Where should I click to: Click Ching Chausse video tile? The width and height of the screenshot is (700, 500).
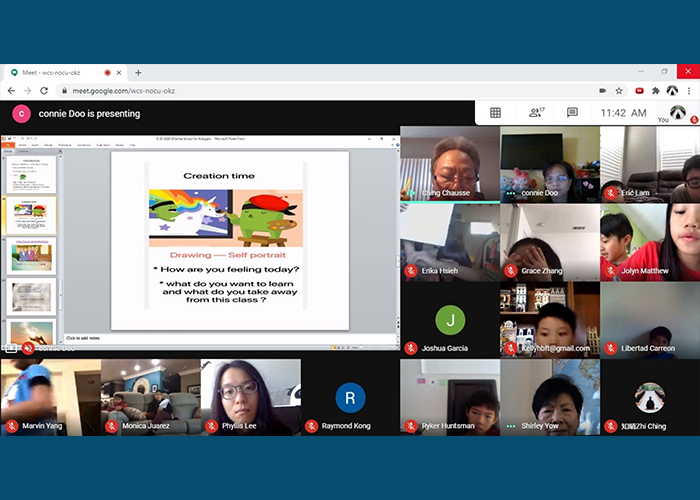[x=450, y=163]
